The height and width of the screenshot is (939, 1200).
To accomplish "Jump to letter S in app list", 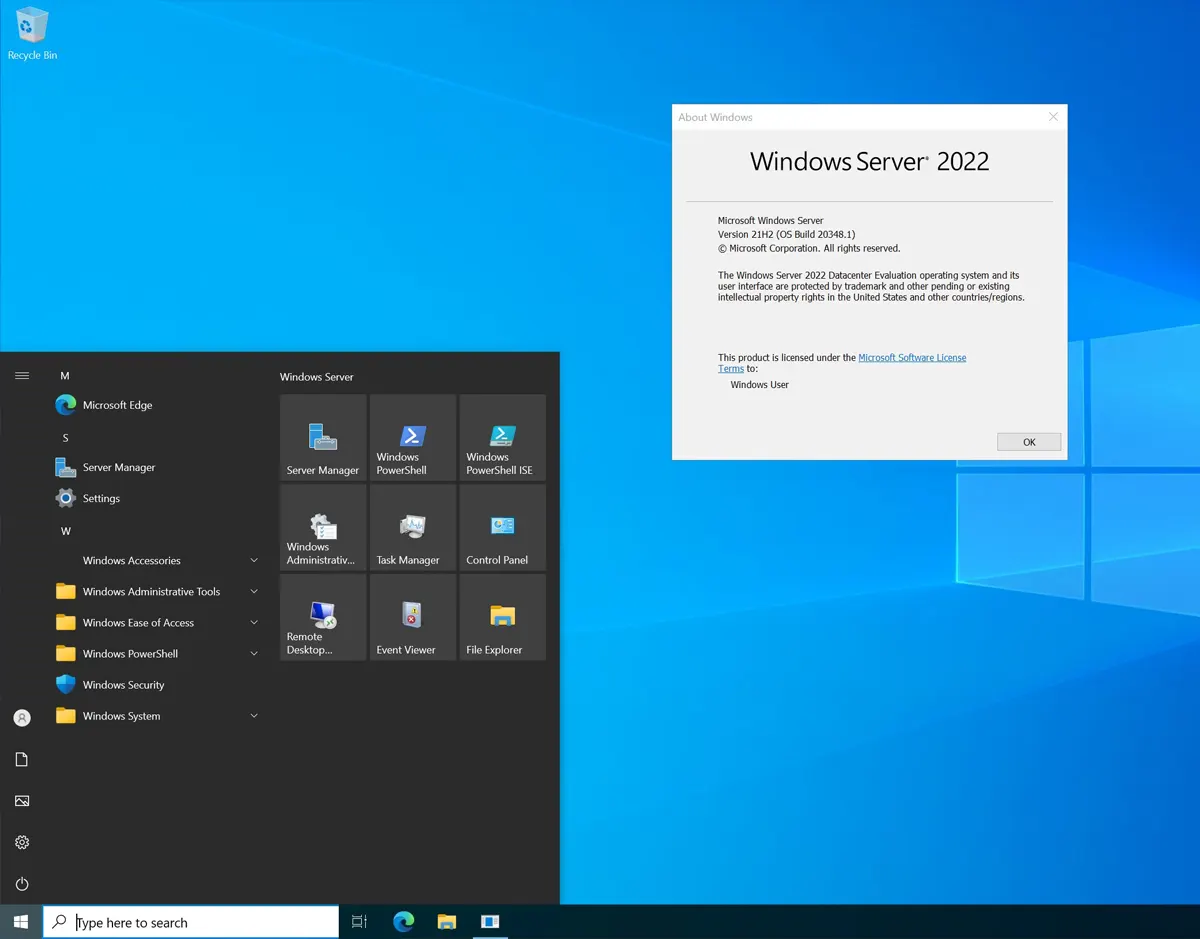I will [65, 438].
